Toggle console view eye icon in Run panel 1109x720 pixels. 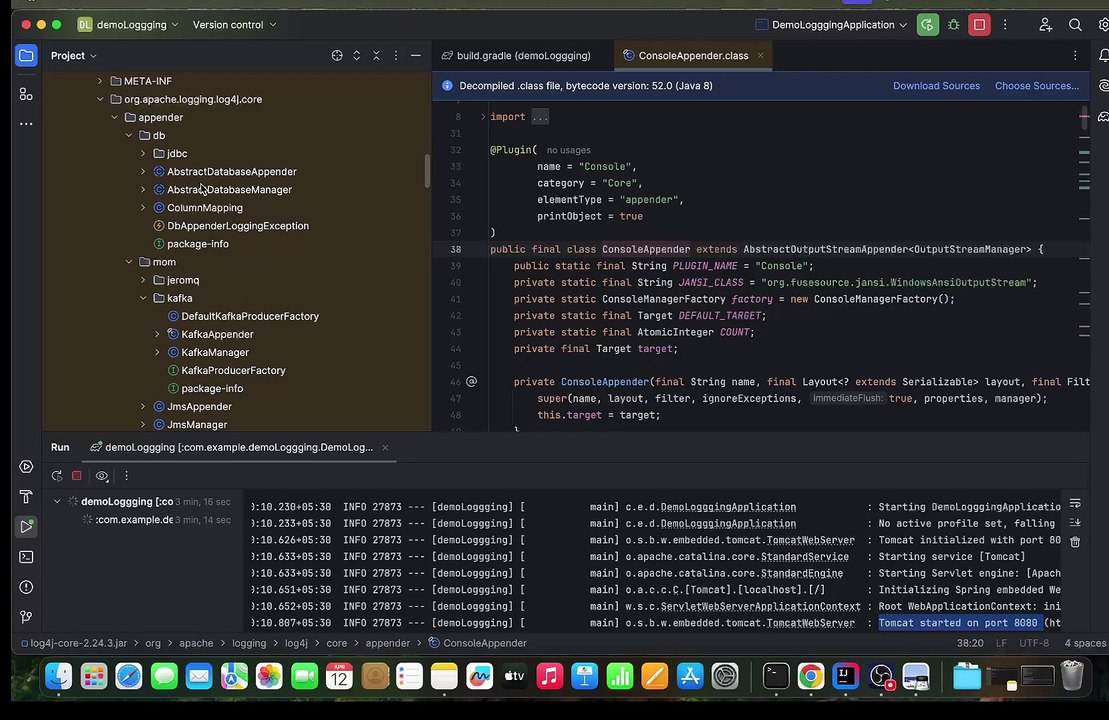coord(102,476)
